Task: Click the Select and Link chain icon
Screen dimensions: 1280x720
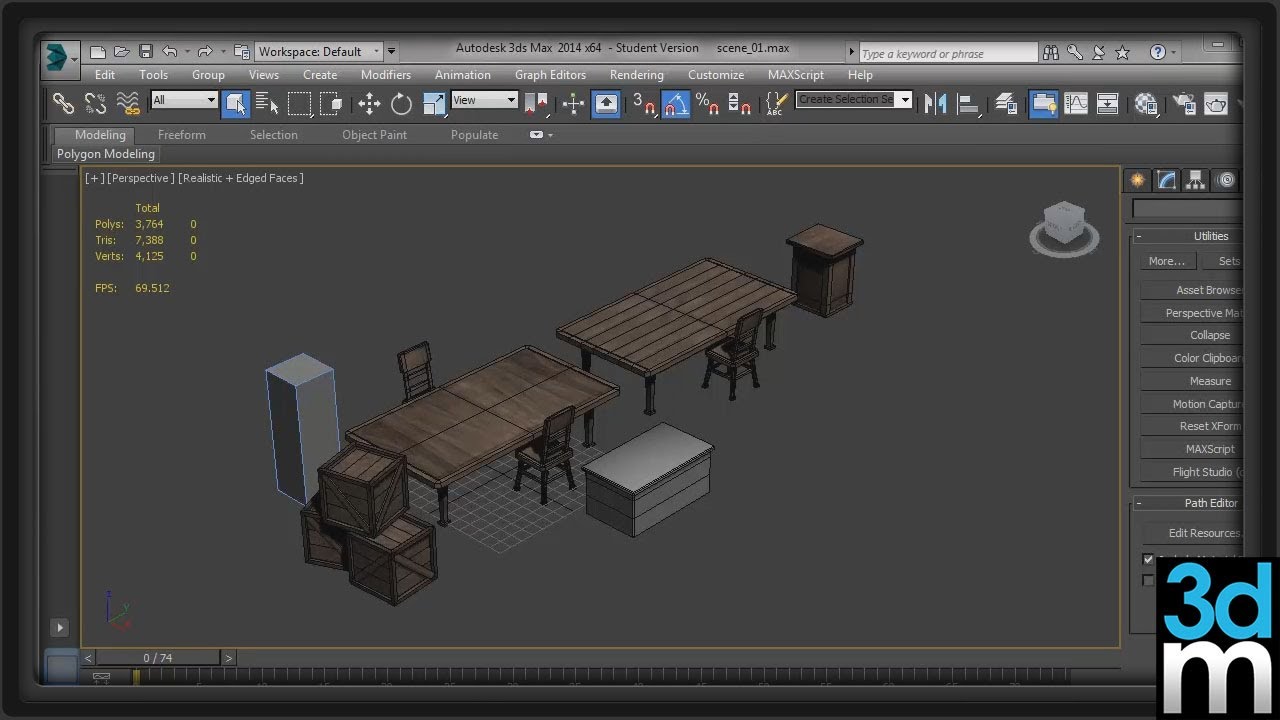Action: (x=63, y=103)
